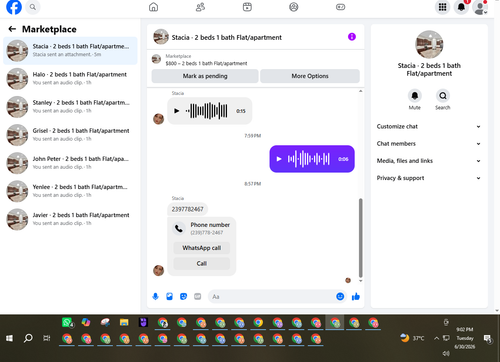The image size is (500, 362).
Task: Mute the conversation with the bell icon
Action: (x=415, y=96)
